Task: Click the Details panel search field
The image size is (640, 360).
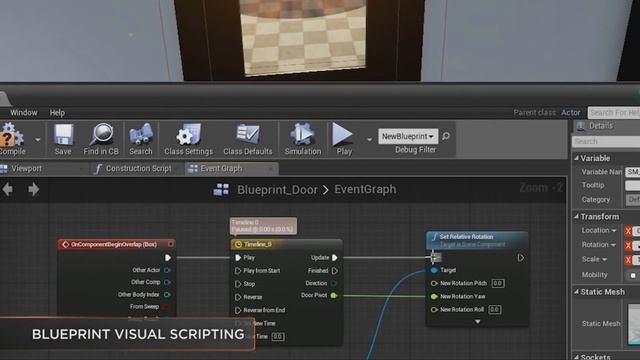Action: tap(606, 141)
